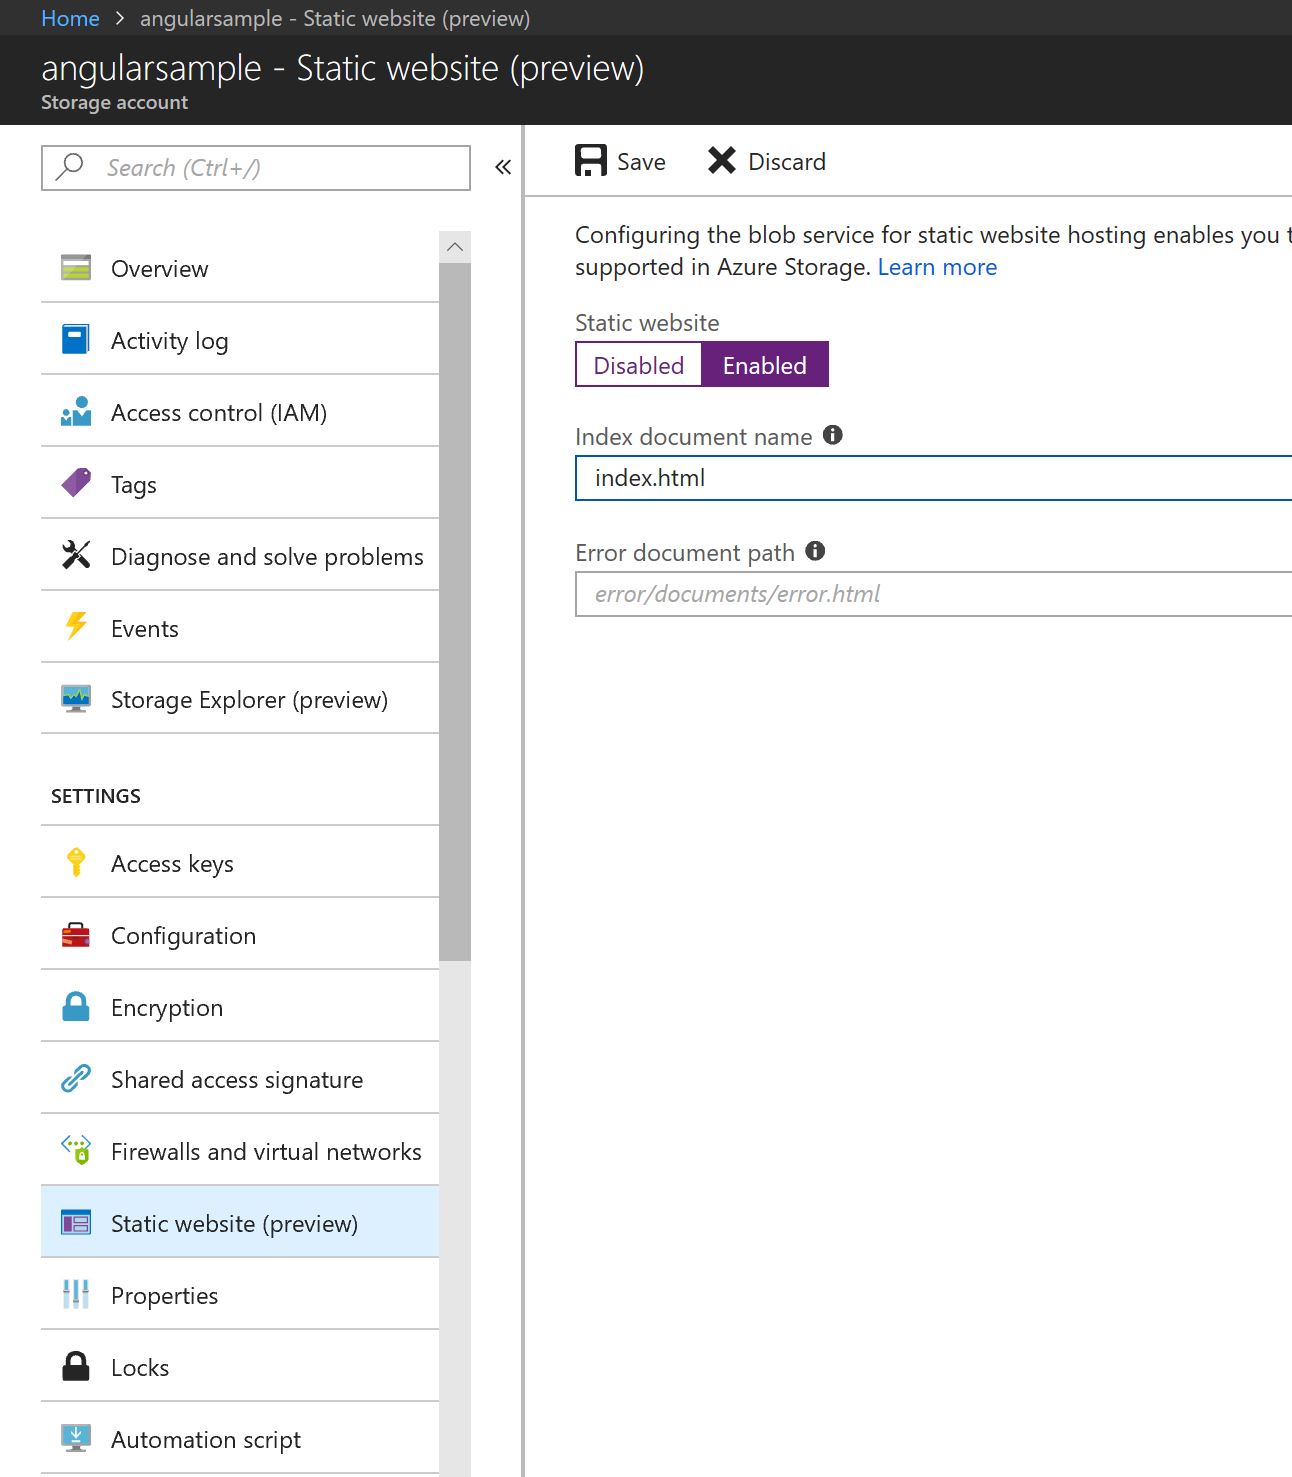Click the Error document path input field
1292x1477 pixels.
point(934,594)
